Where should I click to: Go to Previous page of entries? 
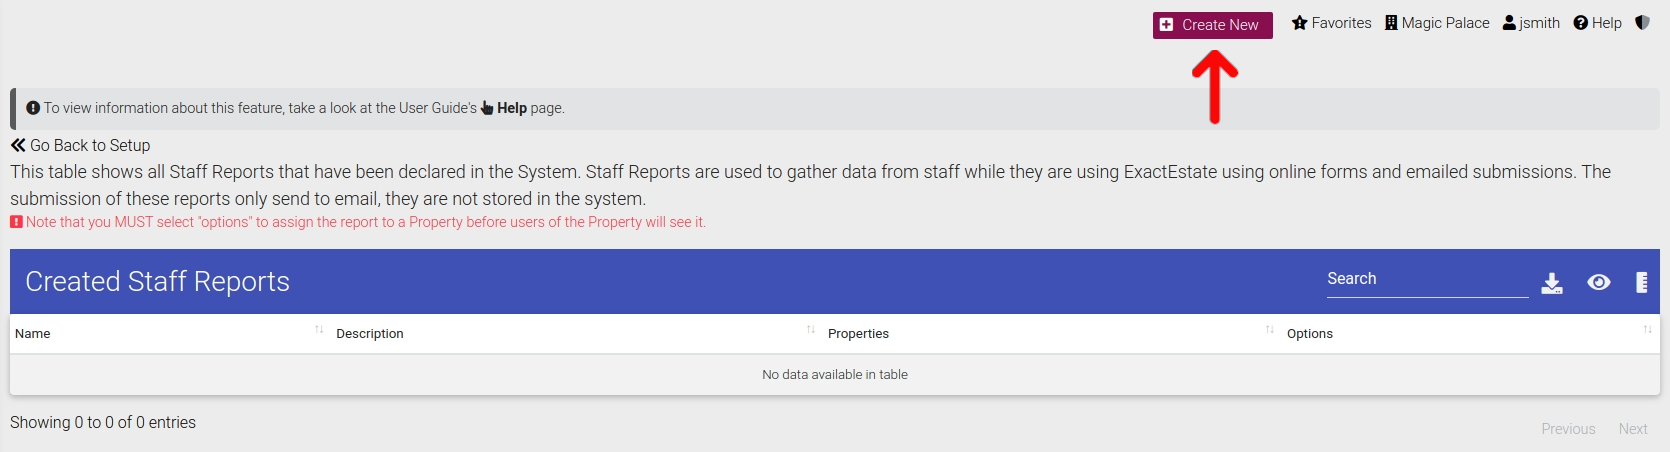click(x=1568, y=429)
